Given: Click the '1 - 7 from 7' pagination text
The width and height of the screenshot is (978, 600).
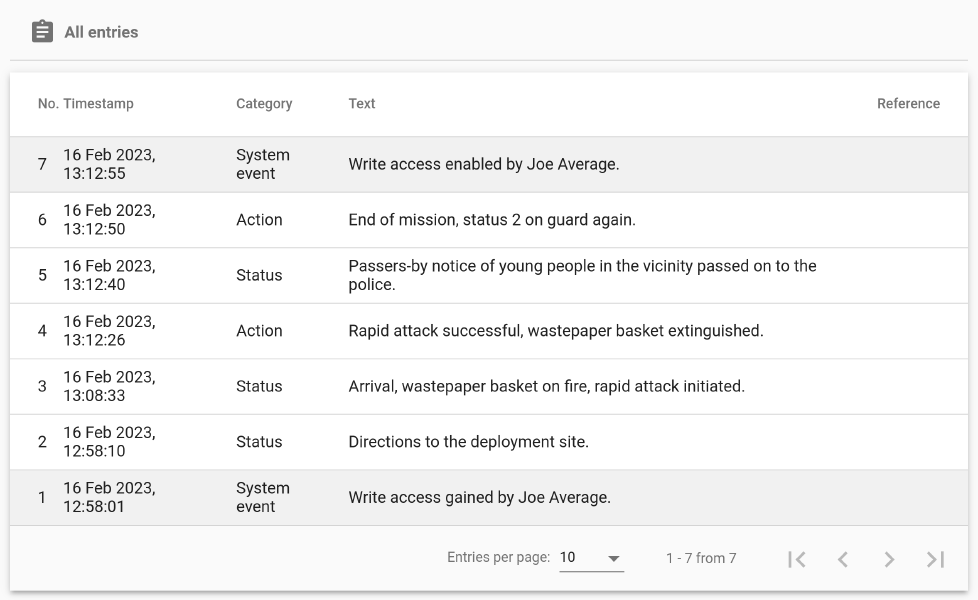Looking at the screenshot, I should click(x=701, y=559).
